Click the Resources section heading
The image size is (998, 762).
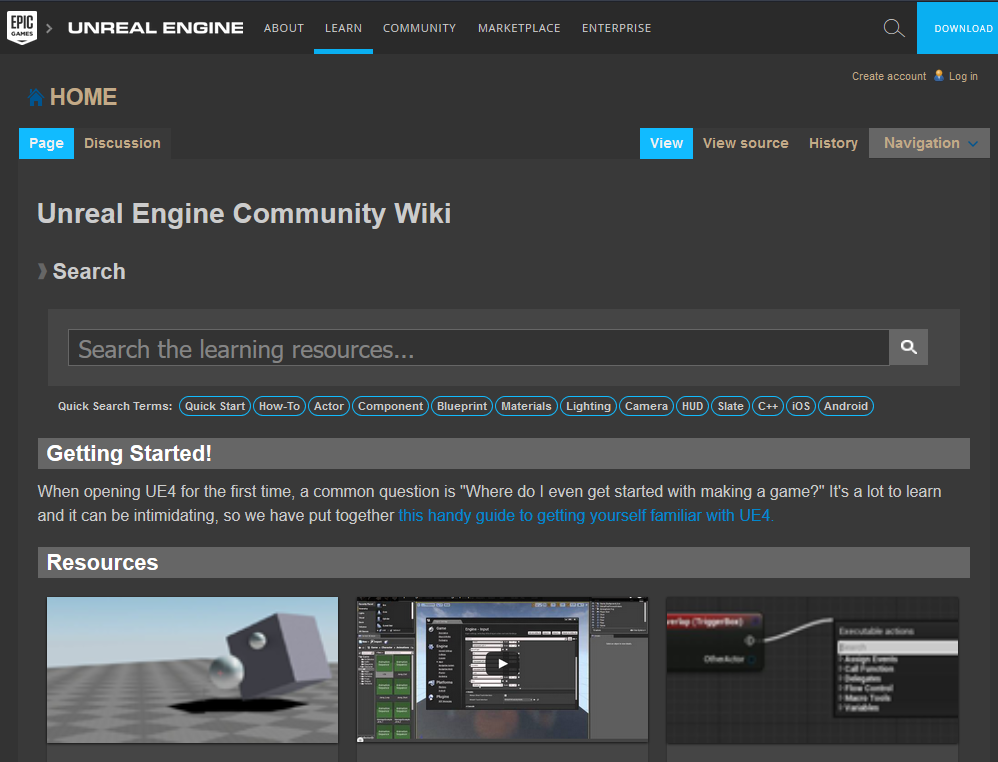click(x=102, y=563)
